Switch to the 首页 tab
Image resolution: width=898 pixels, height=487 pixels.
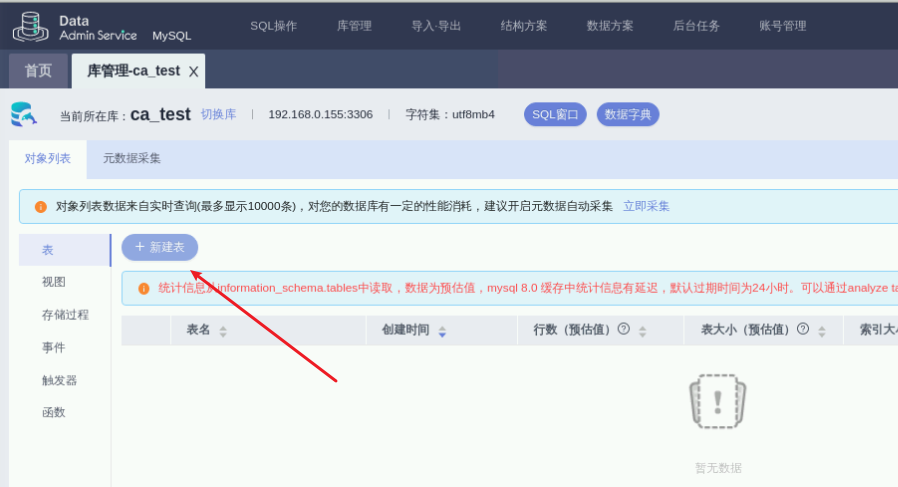pyautogui.click(x=38, y=71)
